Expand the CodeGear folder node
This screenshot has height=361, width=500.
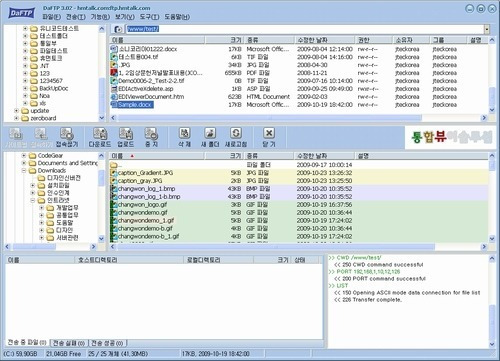[x=24, y=156]
